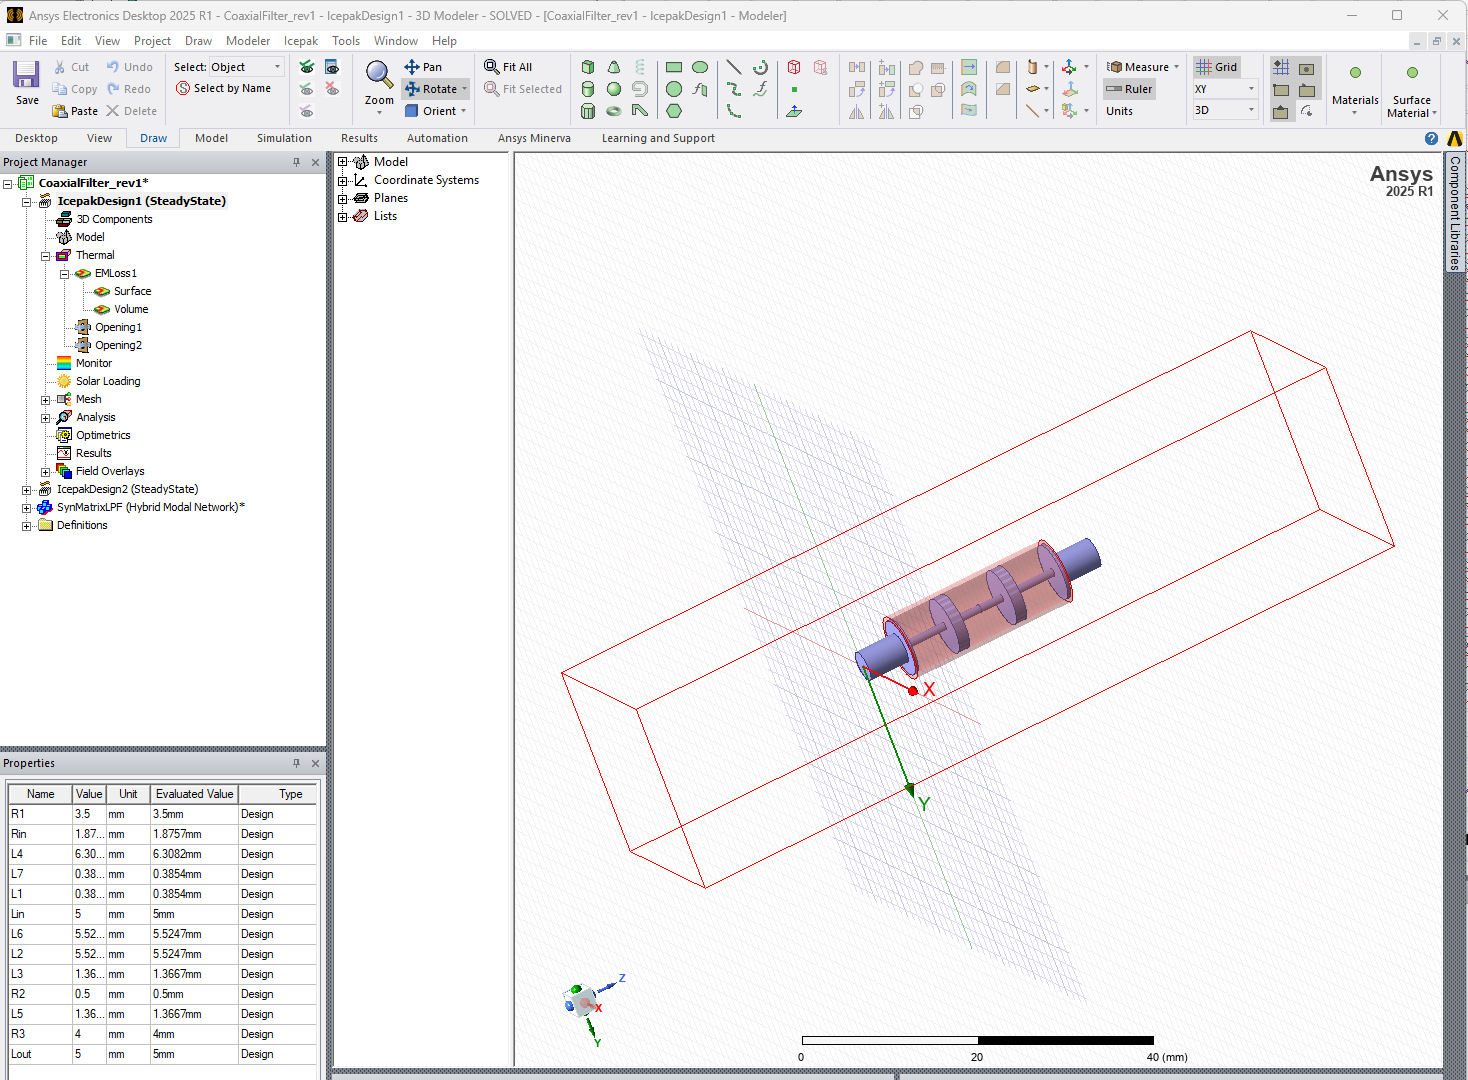
Task: Select the Optimetrics tree item
Action: pyautogui.click(x=103, y=435)
